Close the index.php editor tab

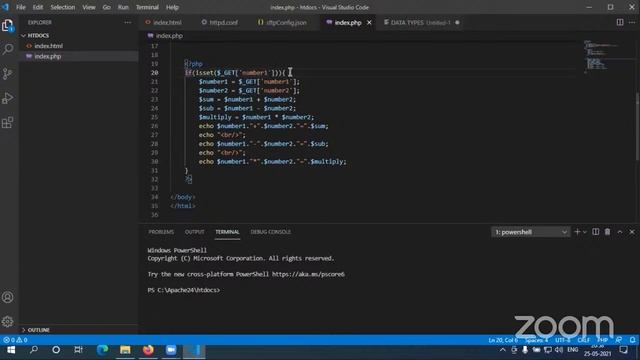369,22
